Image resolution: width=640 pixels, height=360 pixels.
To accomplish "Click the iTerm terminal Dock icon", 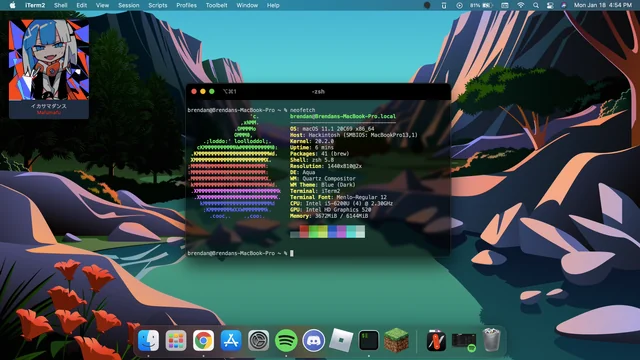I will click(x=369, y=340).
